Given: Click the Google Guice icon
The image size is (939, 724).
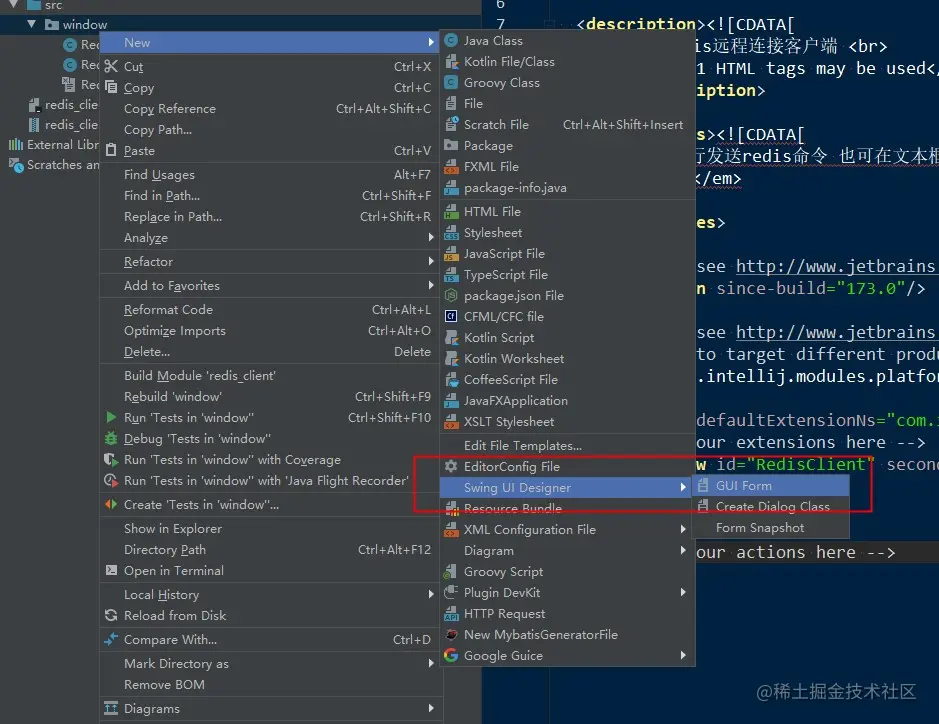Looking at the screenshot, I should (451, 656).
